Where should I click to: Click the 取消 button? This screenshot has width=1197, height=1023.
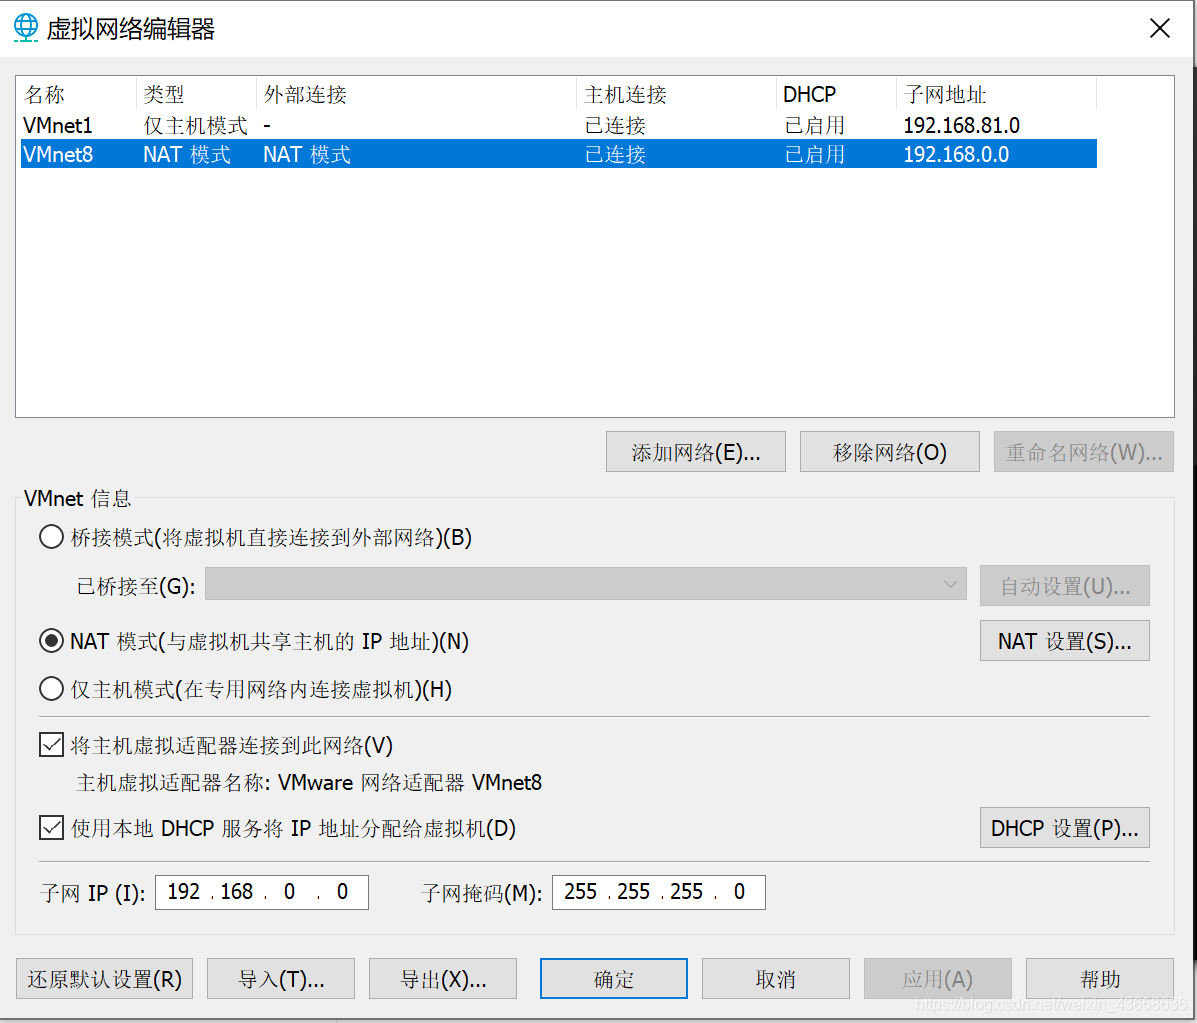776,979
